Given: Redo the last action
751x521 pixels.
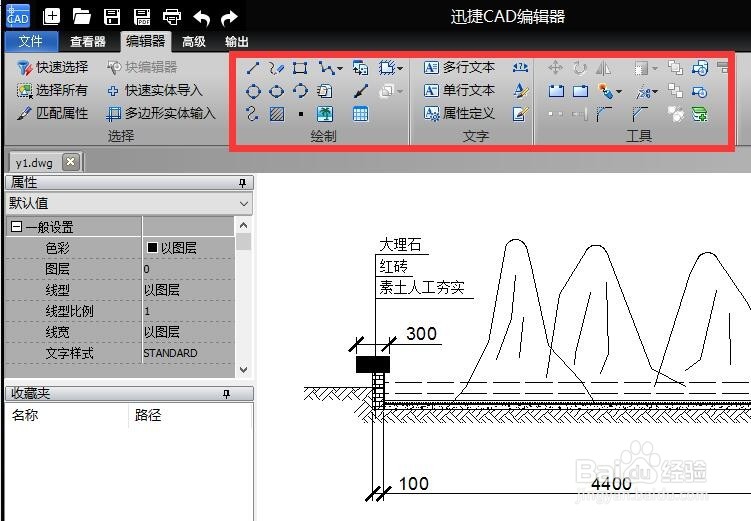Looking at the screenshot, I should point(229,18).
